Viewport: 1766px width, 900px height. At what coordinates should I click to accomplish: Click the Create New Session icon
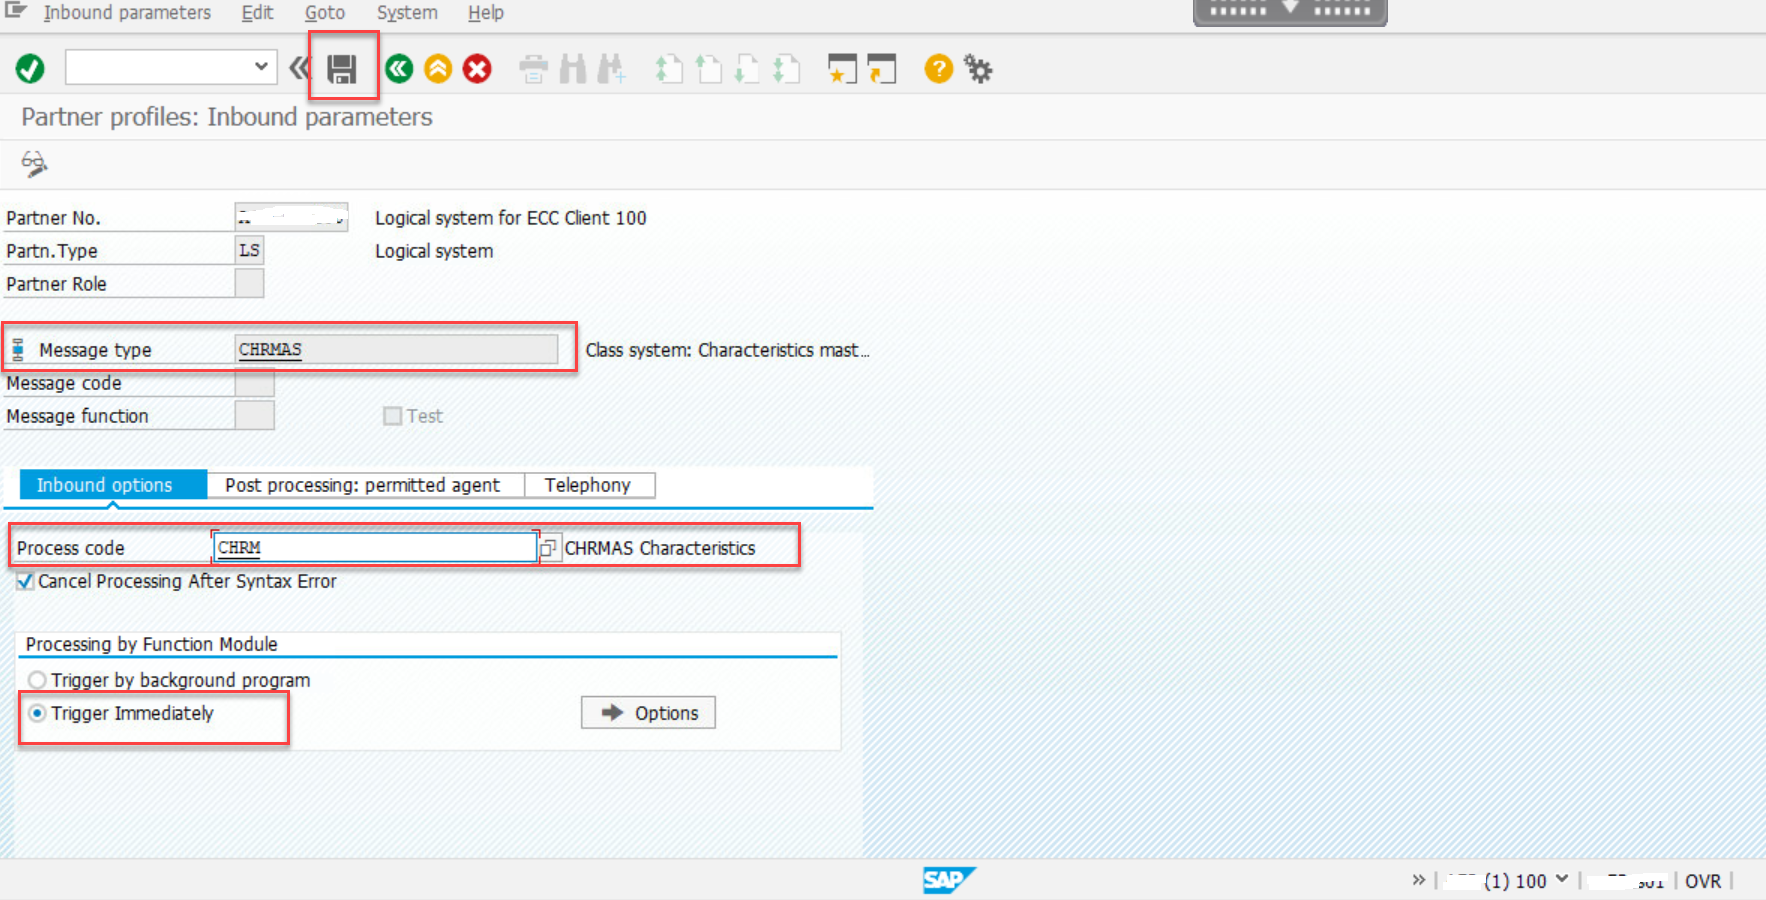[842, 69]
